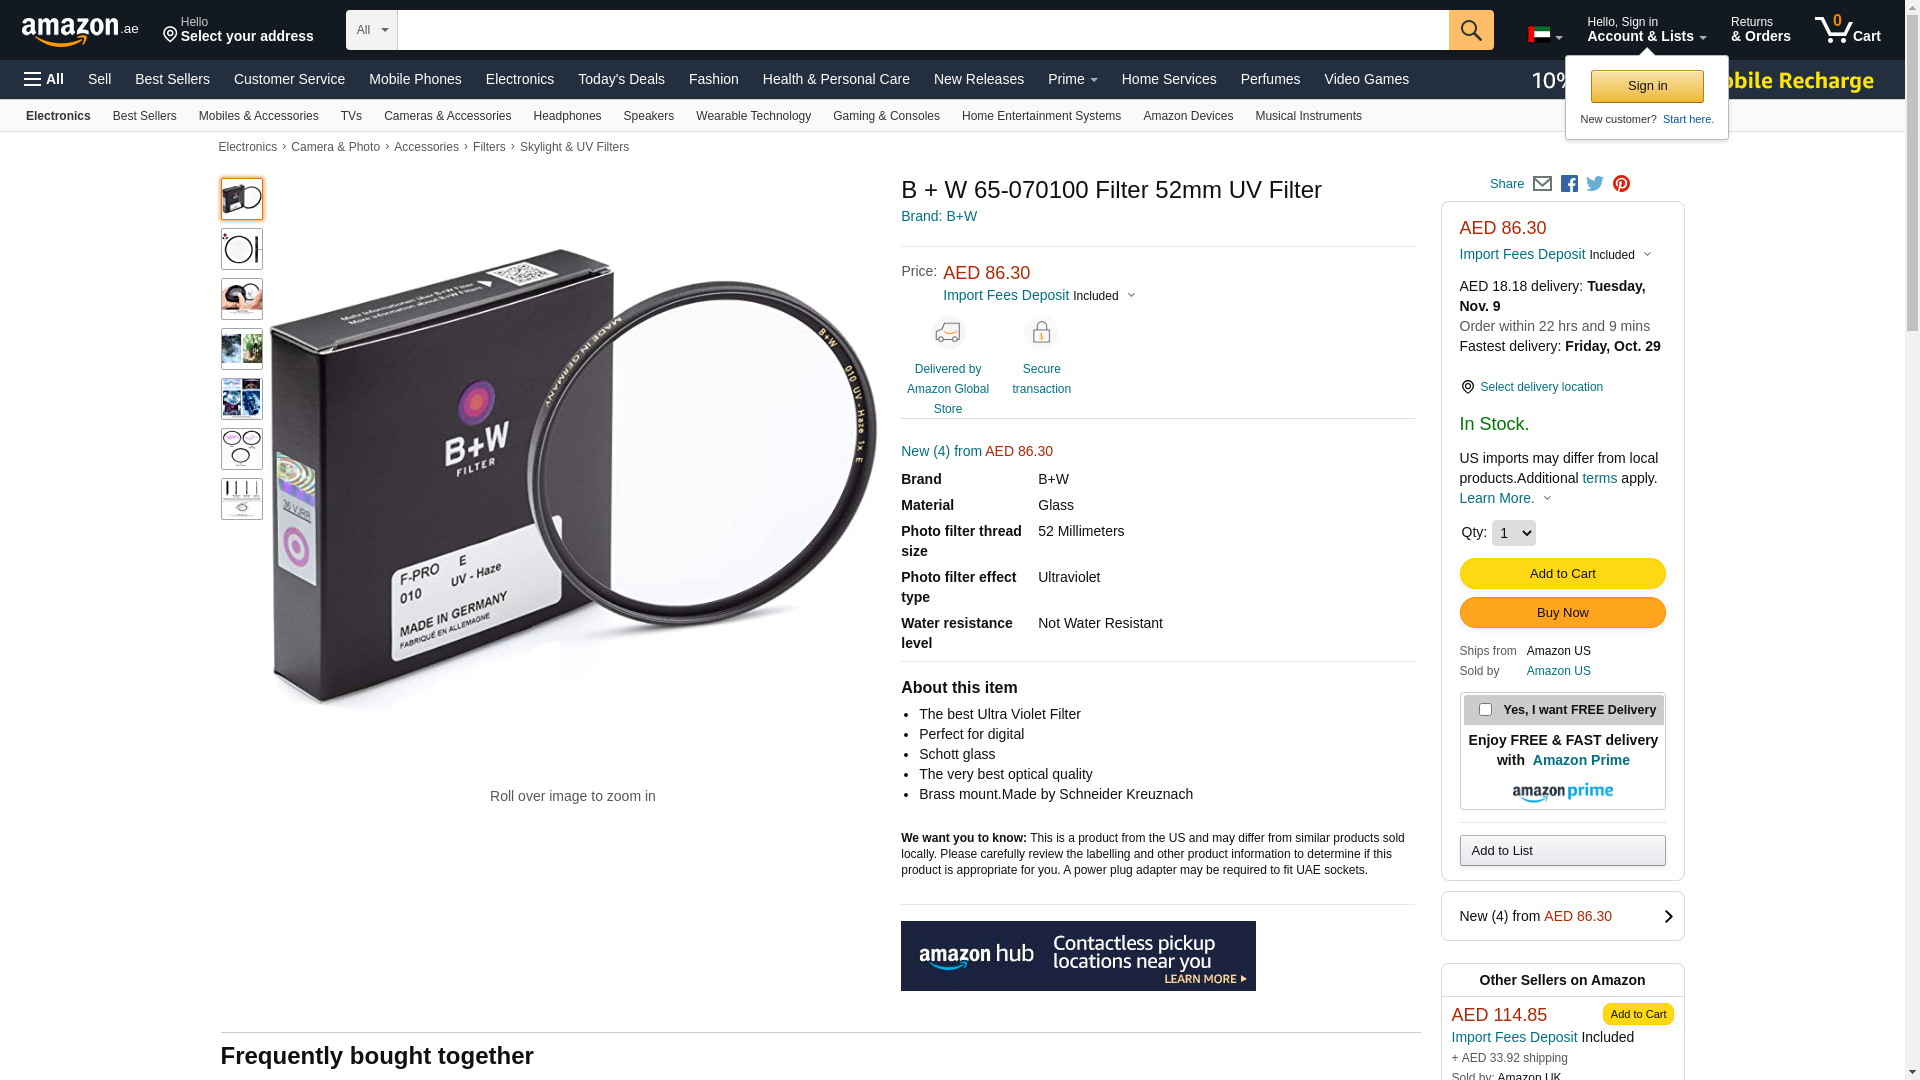Click the Add to Cart button
Screen dimensions: 1920x1080
pos(1562,573)
